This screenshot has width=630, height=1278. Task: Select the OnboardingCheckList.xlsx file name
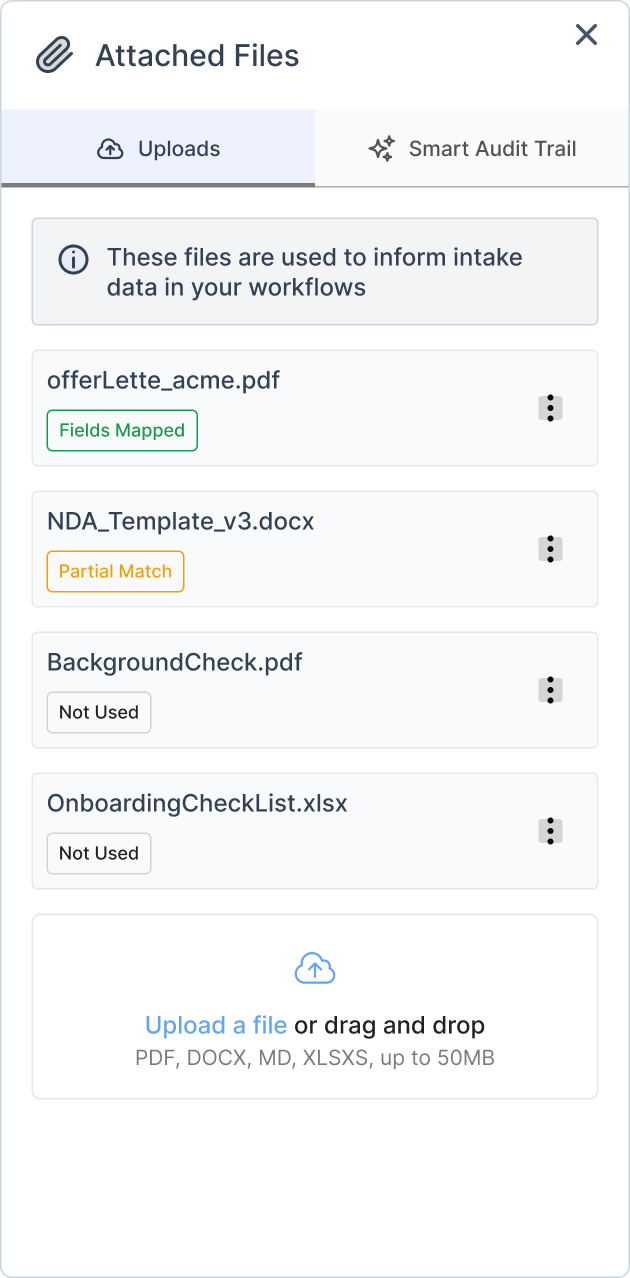197,803
